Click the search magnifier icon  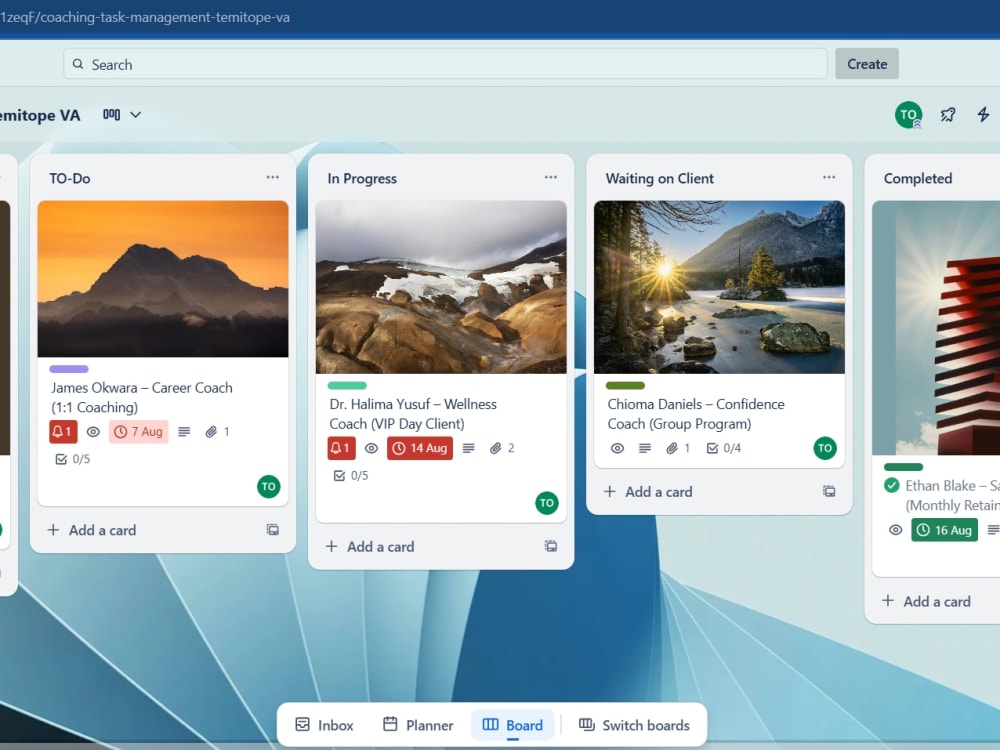coord(78,64)
